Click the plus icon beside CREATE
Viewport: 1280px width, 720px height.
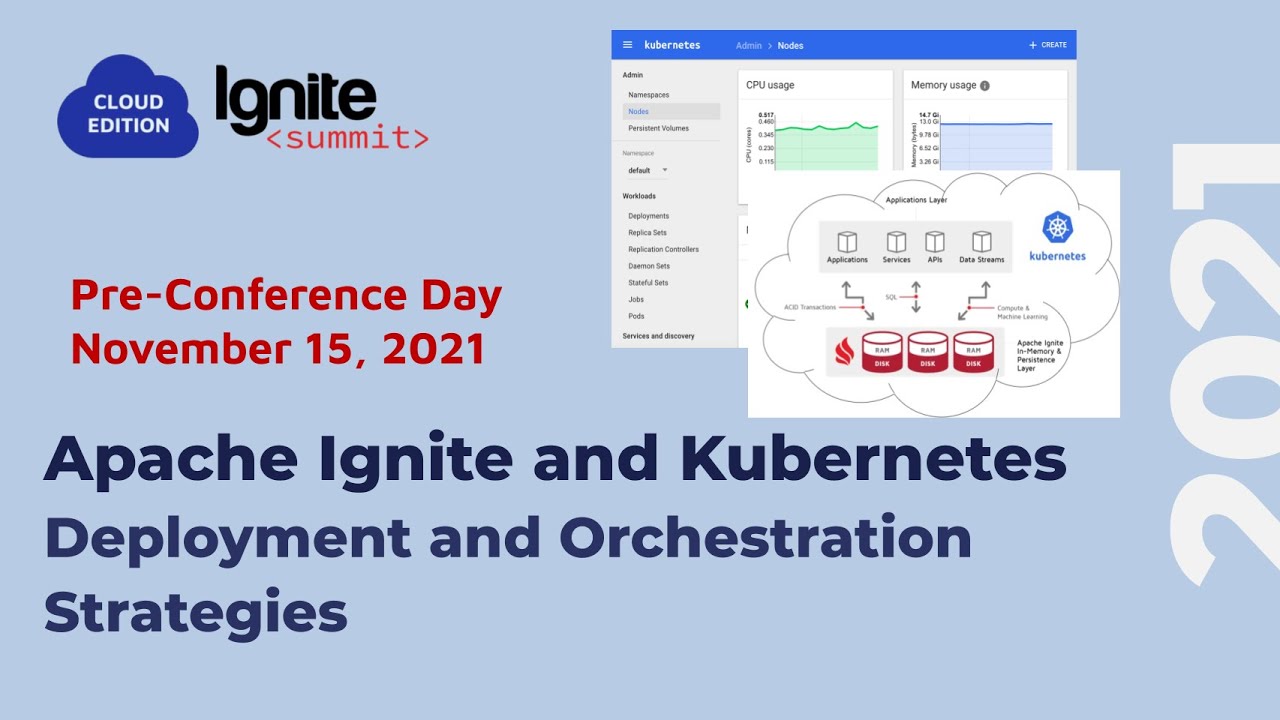1033,45
